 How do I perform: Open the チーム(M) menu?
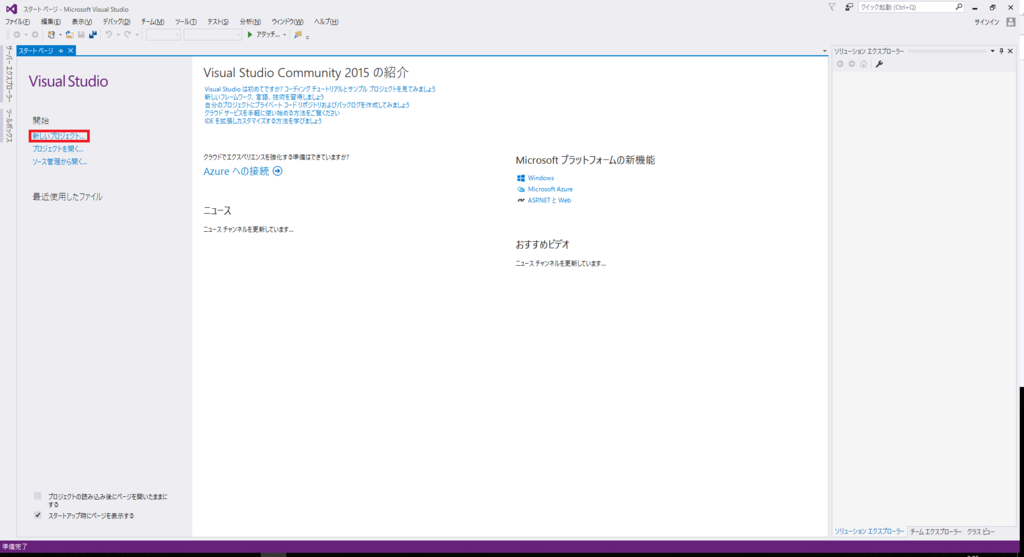coord(153,22)
